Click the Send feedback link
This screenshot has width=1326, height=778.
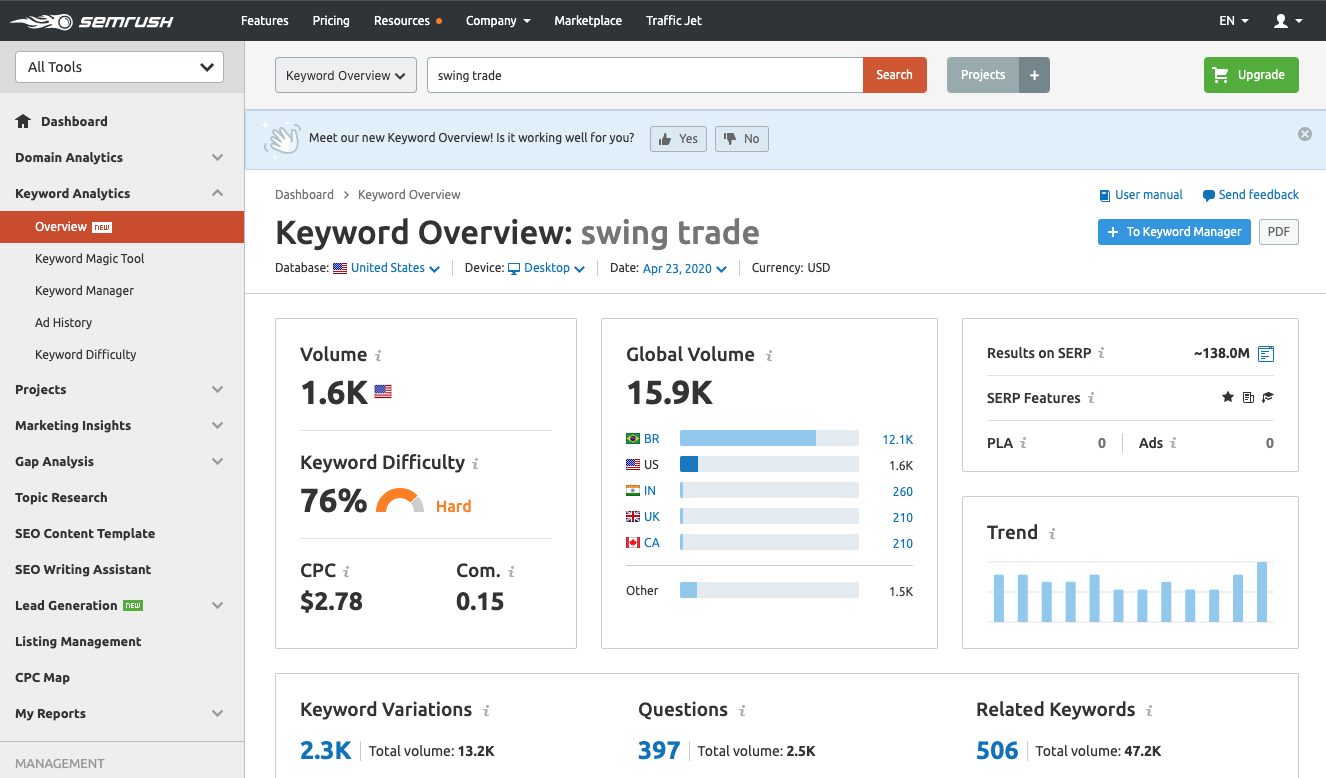1251,195
